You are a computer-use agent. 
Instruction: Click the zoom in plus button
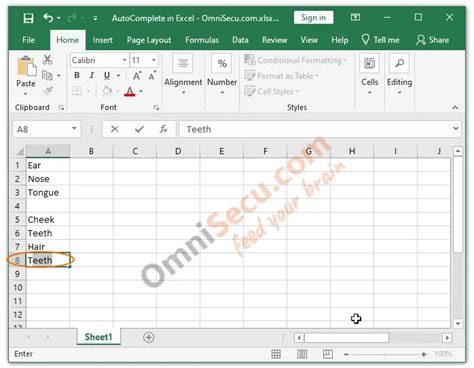424,354
